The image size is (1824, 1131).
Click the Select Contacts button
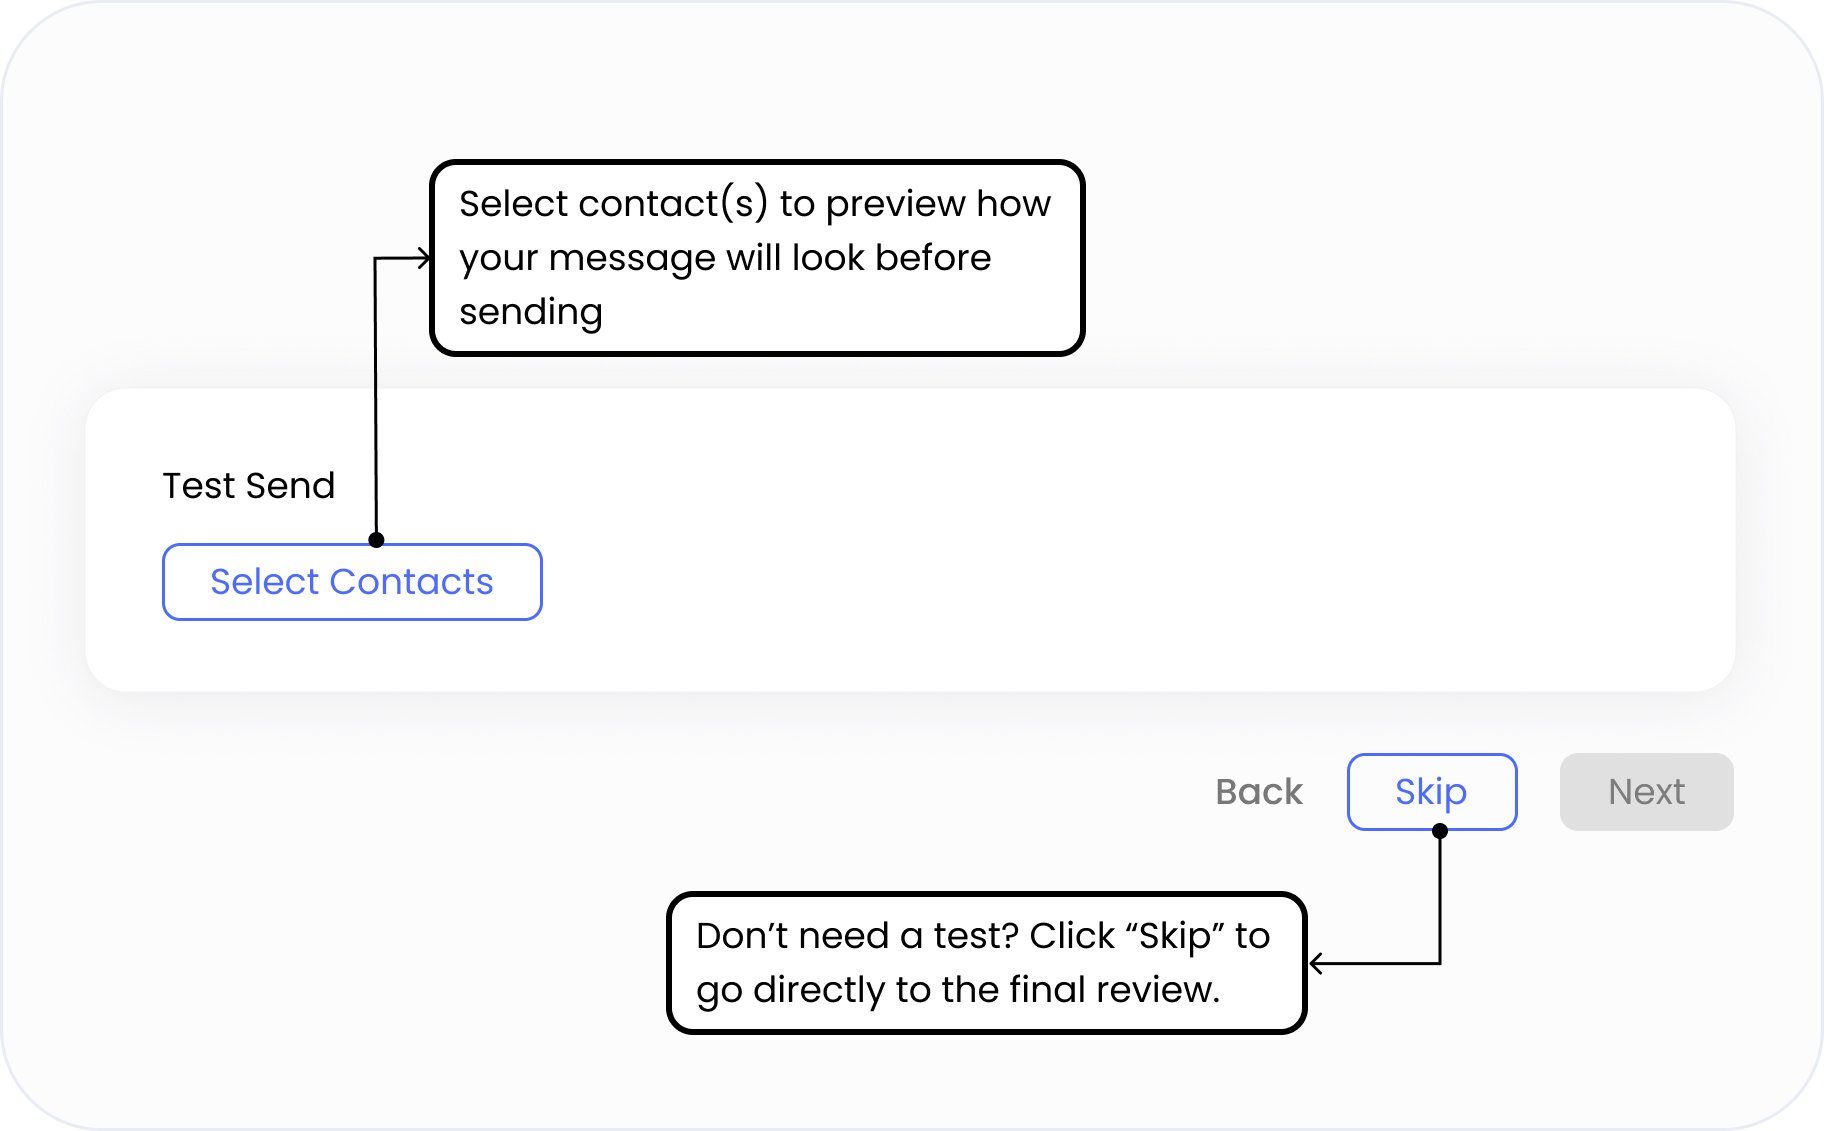pos(352,582)
